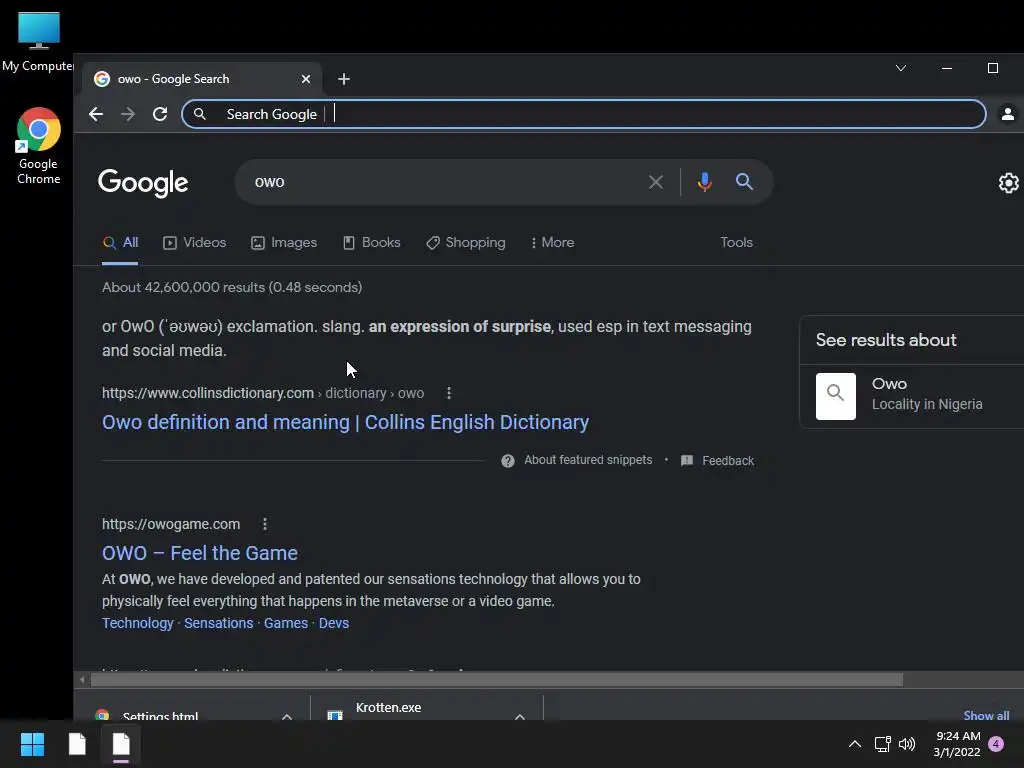Viewport: 1024px width, 768px height.
Task: Start voice search with the microphone icon
Action: pyautogui.click(x=704, y=182)
